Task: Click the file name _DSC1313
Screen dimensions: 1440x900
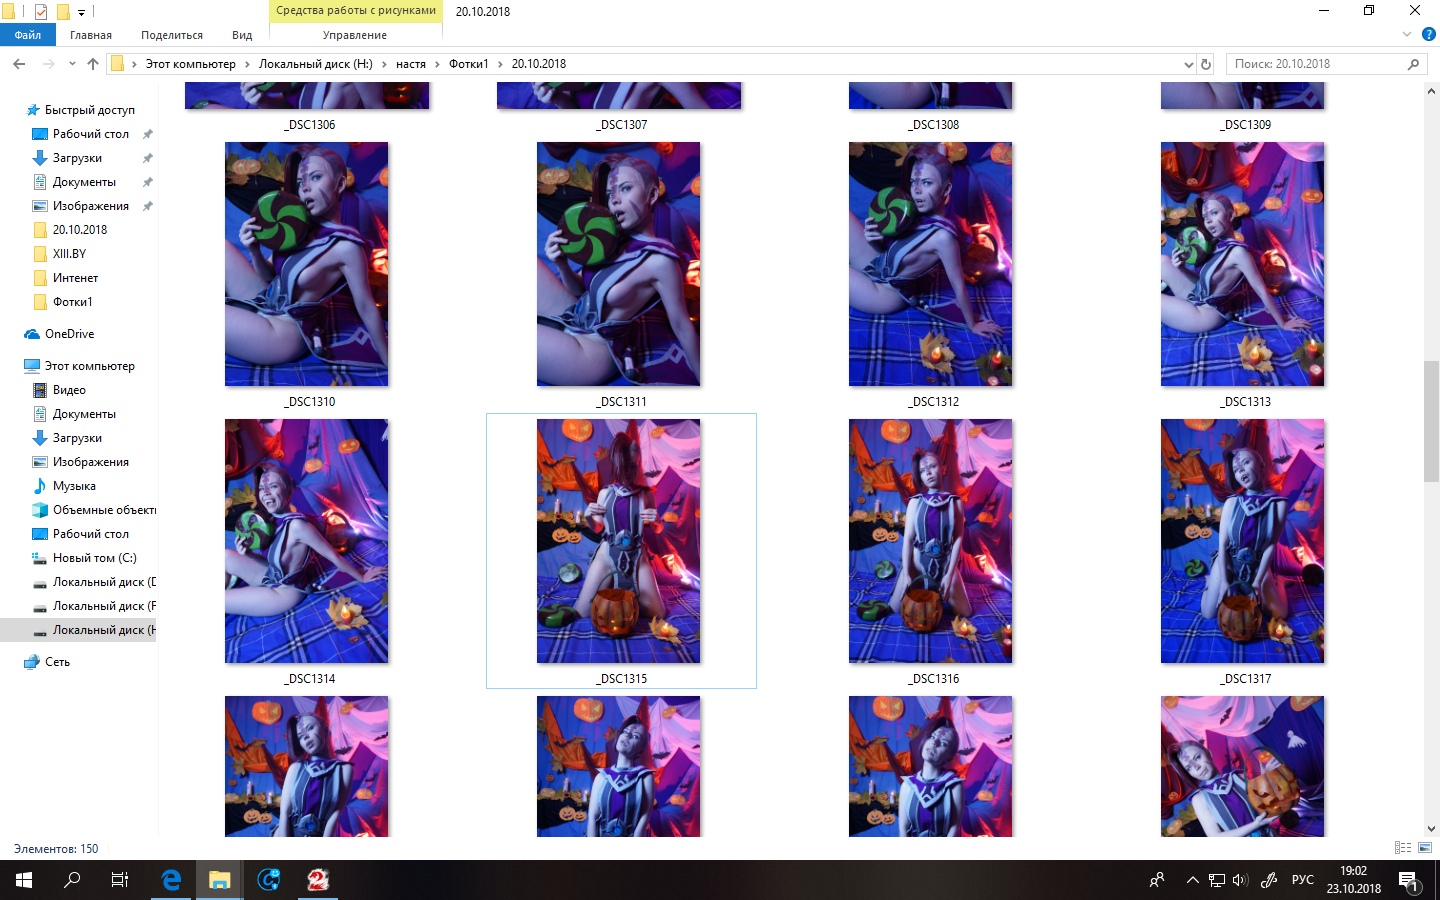Action: point(1246,402)
